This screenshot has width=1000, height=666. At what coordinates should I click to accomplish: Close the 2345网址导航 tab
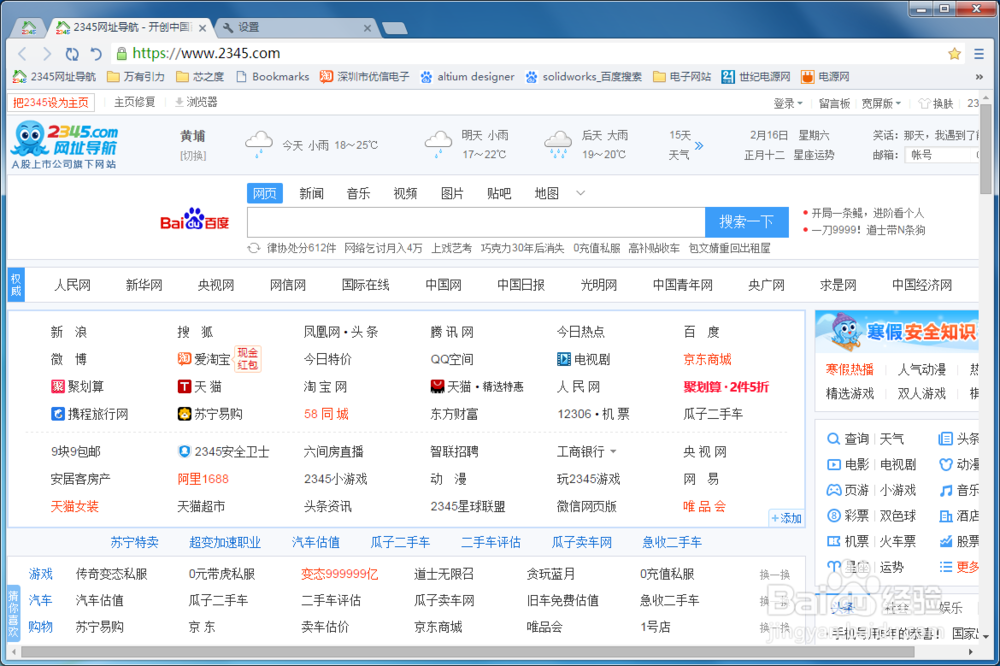point(202,28)
